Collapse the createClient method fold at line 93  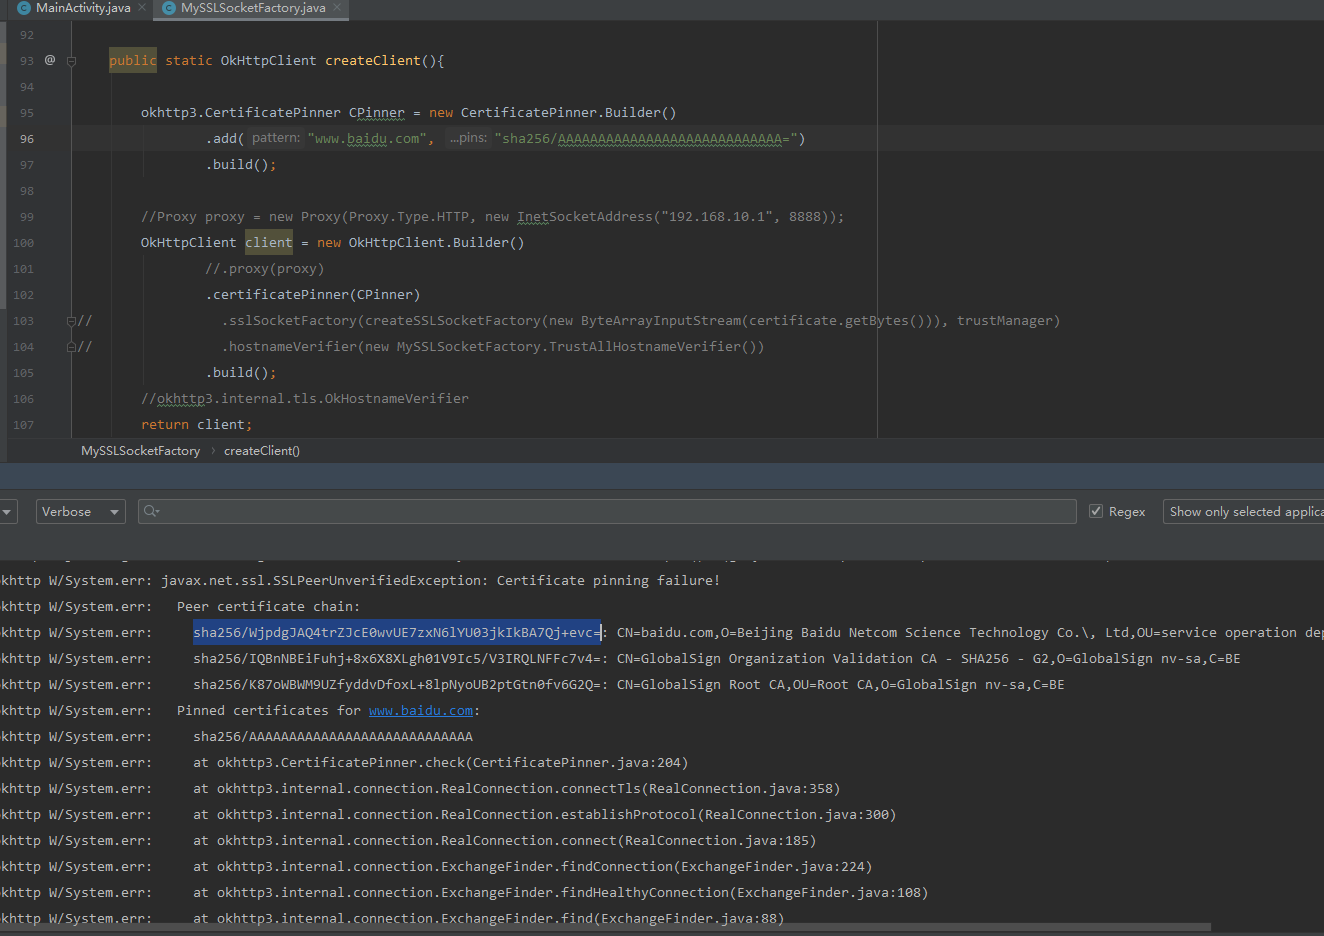[x=71, y=61]
